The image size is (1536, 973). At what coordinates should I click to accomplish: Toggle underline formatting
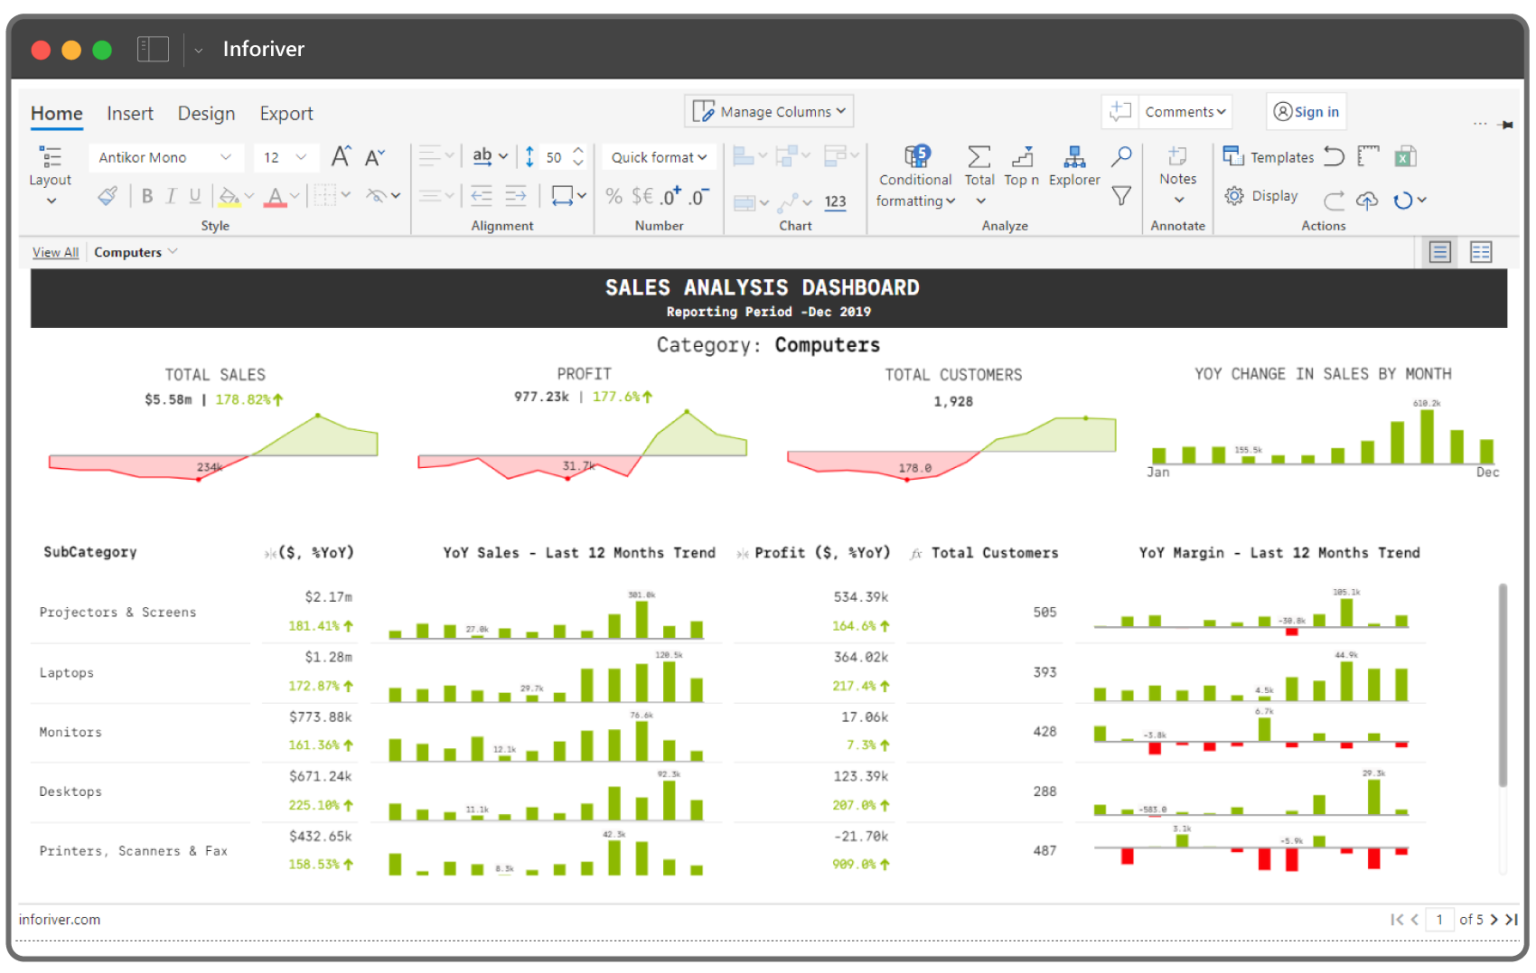[195, 196]
